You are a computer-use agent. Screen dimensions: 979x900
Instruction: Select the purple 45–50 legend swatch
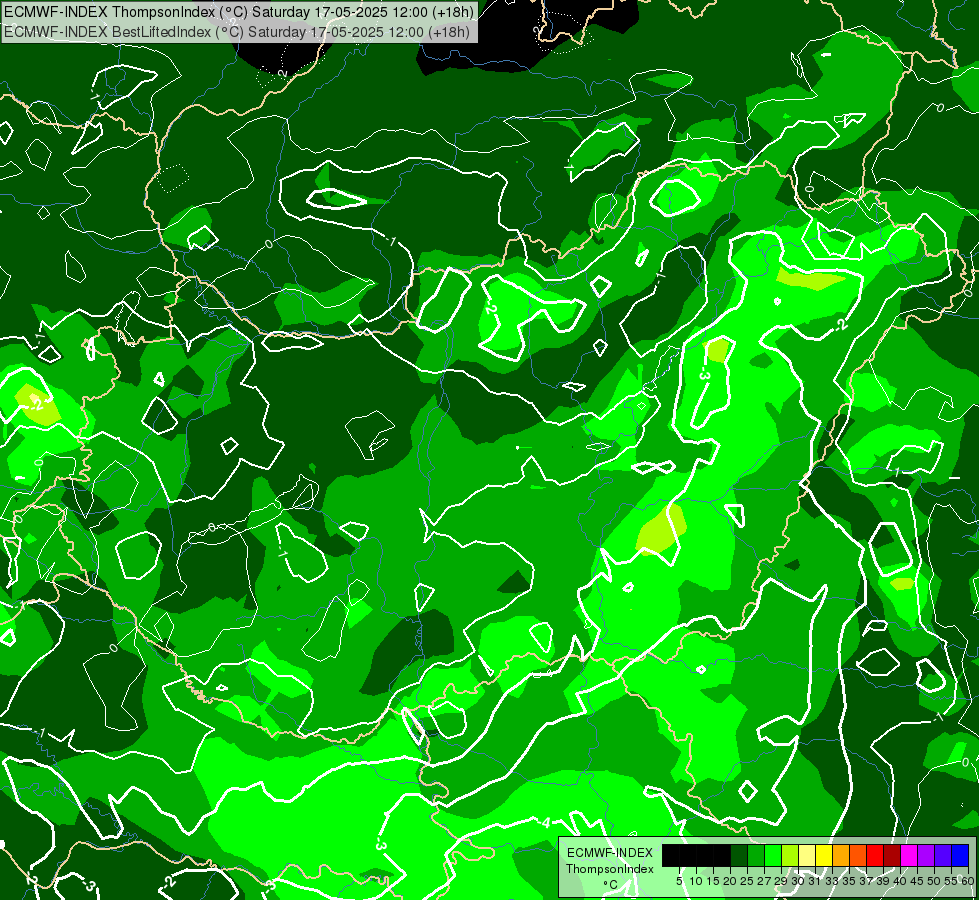click(x=926, y=856)
